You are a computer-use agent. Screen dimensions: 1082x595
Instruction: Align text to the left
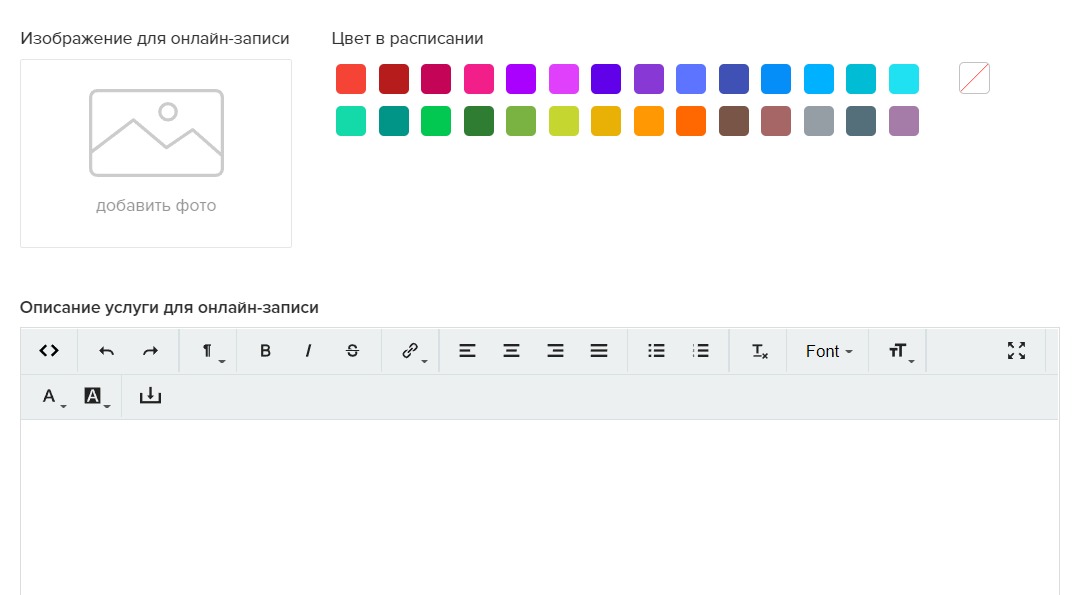pos(467,351)
